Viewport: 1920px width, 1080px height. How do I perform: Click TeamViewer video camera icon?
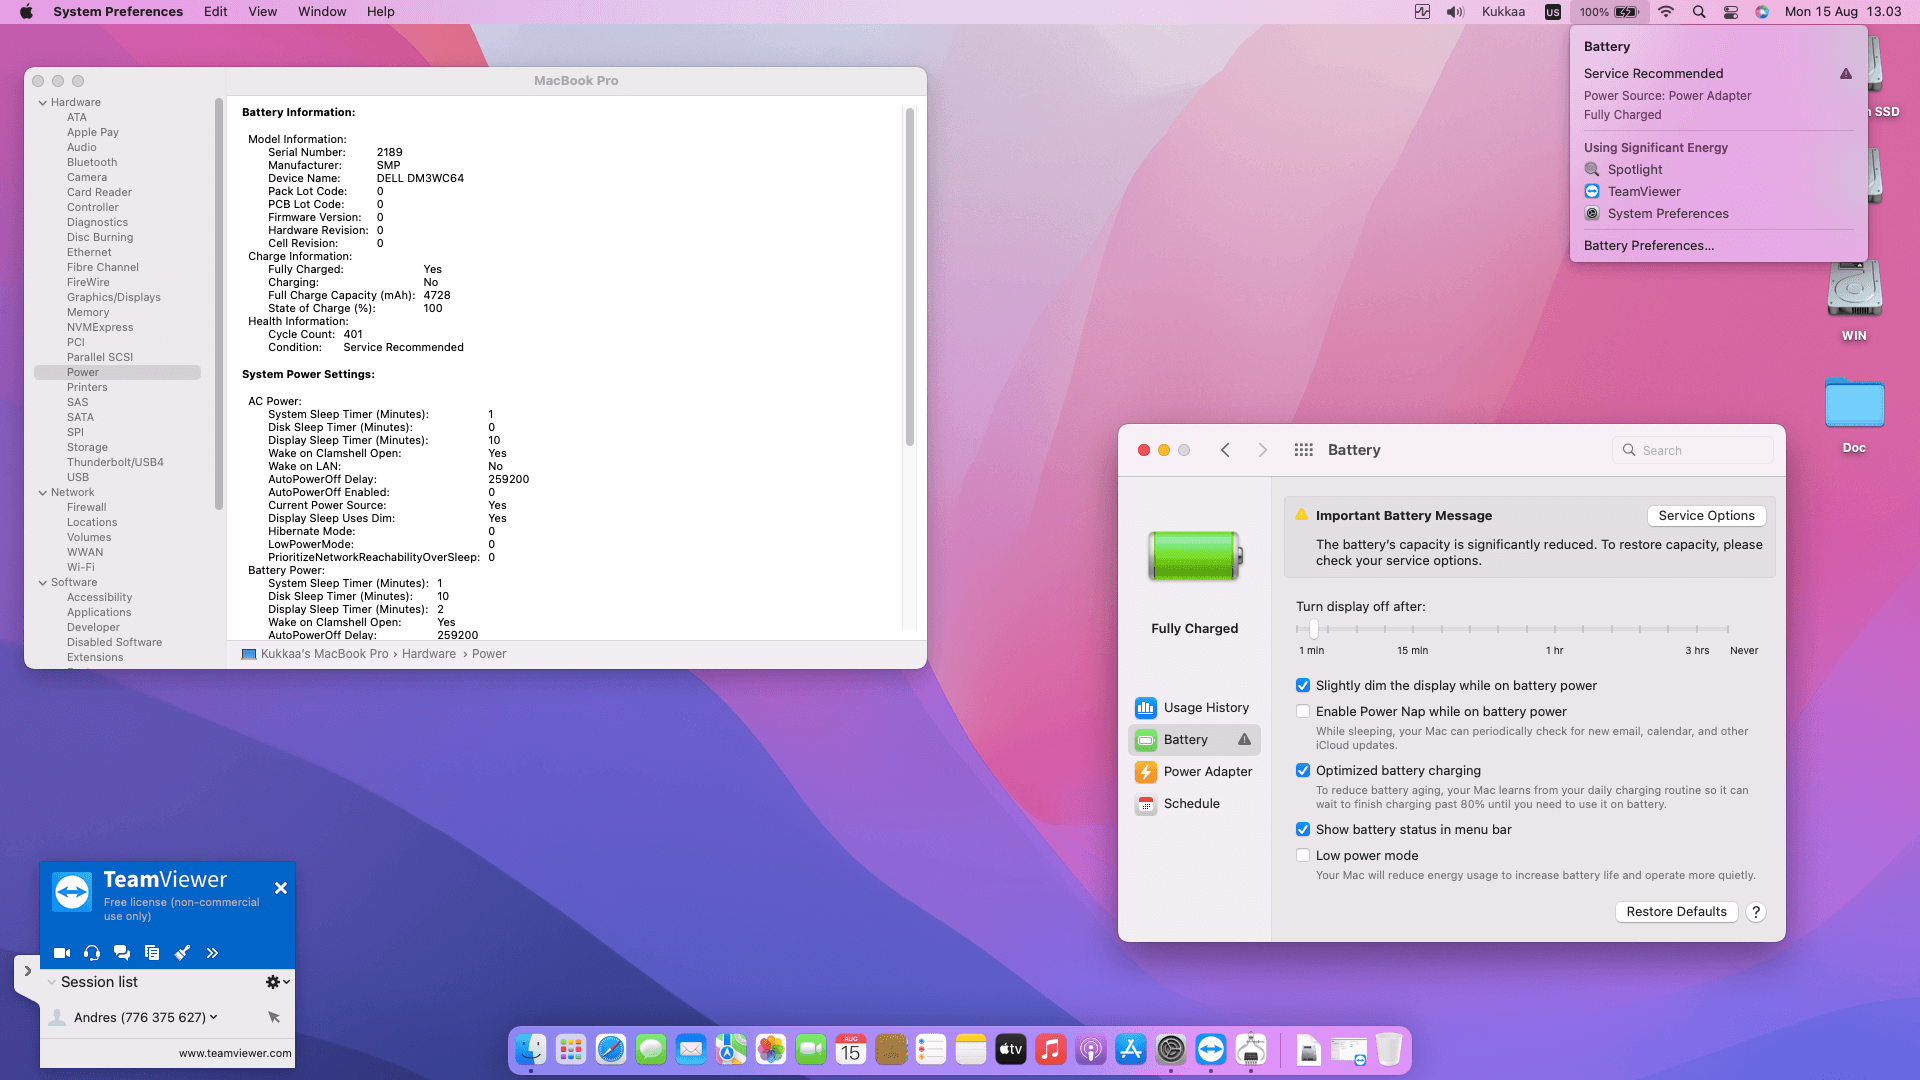(62, 953)
